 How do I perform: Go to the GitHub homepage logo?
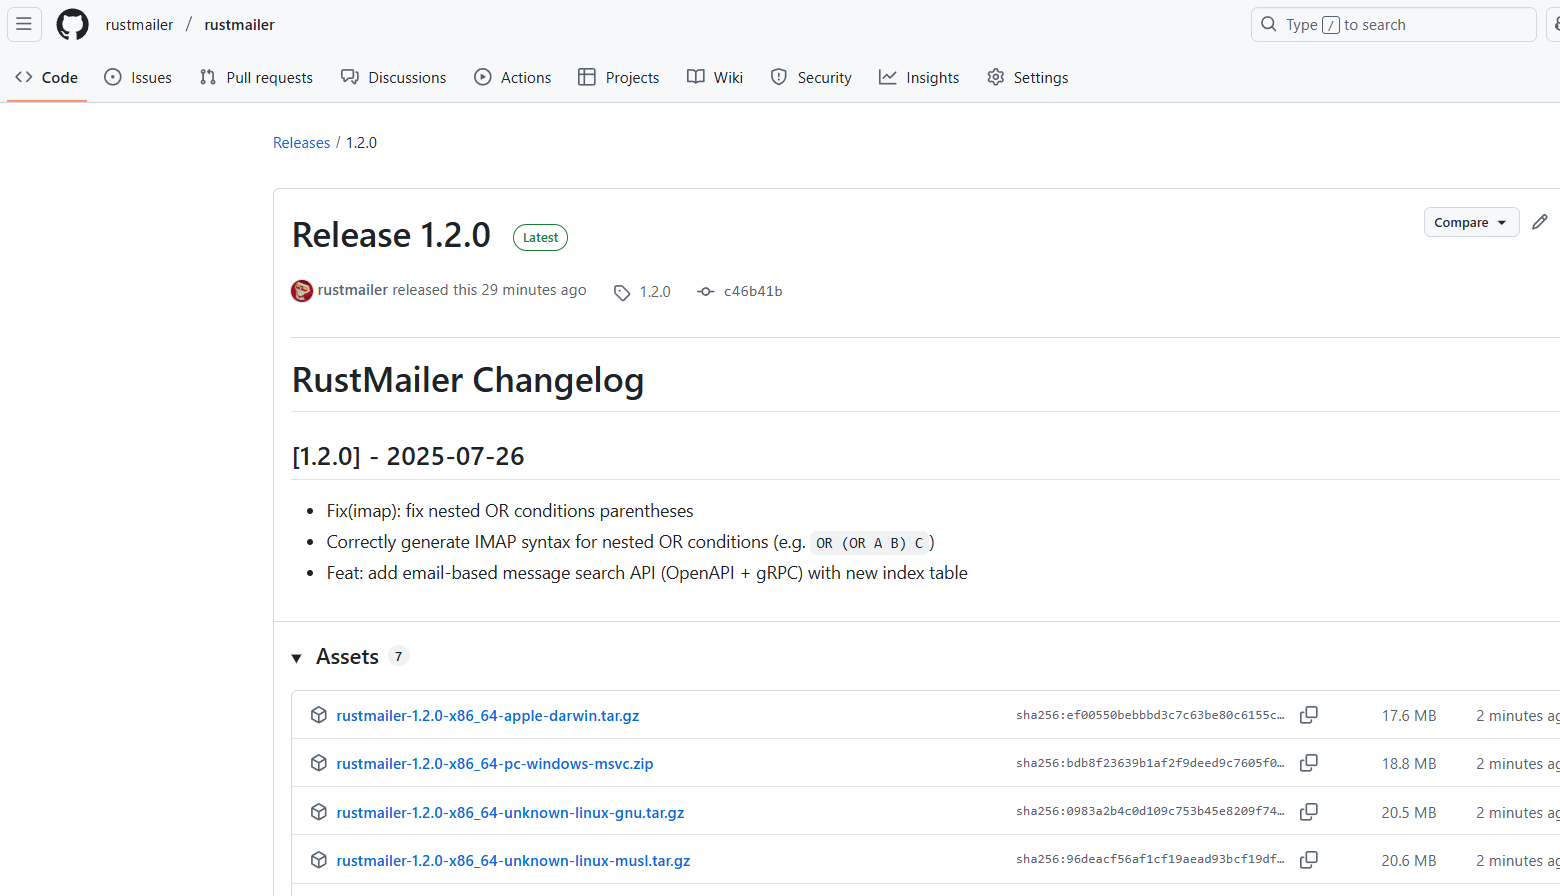(72, 24)
